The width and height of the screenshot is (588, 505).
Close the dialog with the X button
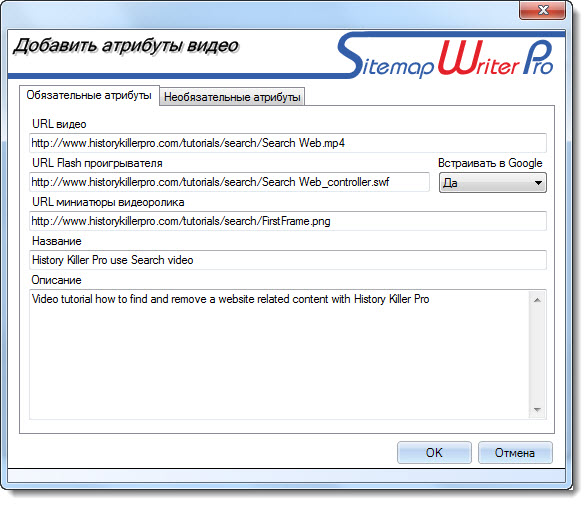click(543, 10)
